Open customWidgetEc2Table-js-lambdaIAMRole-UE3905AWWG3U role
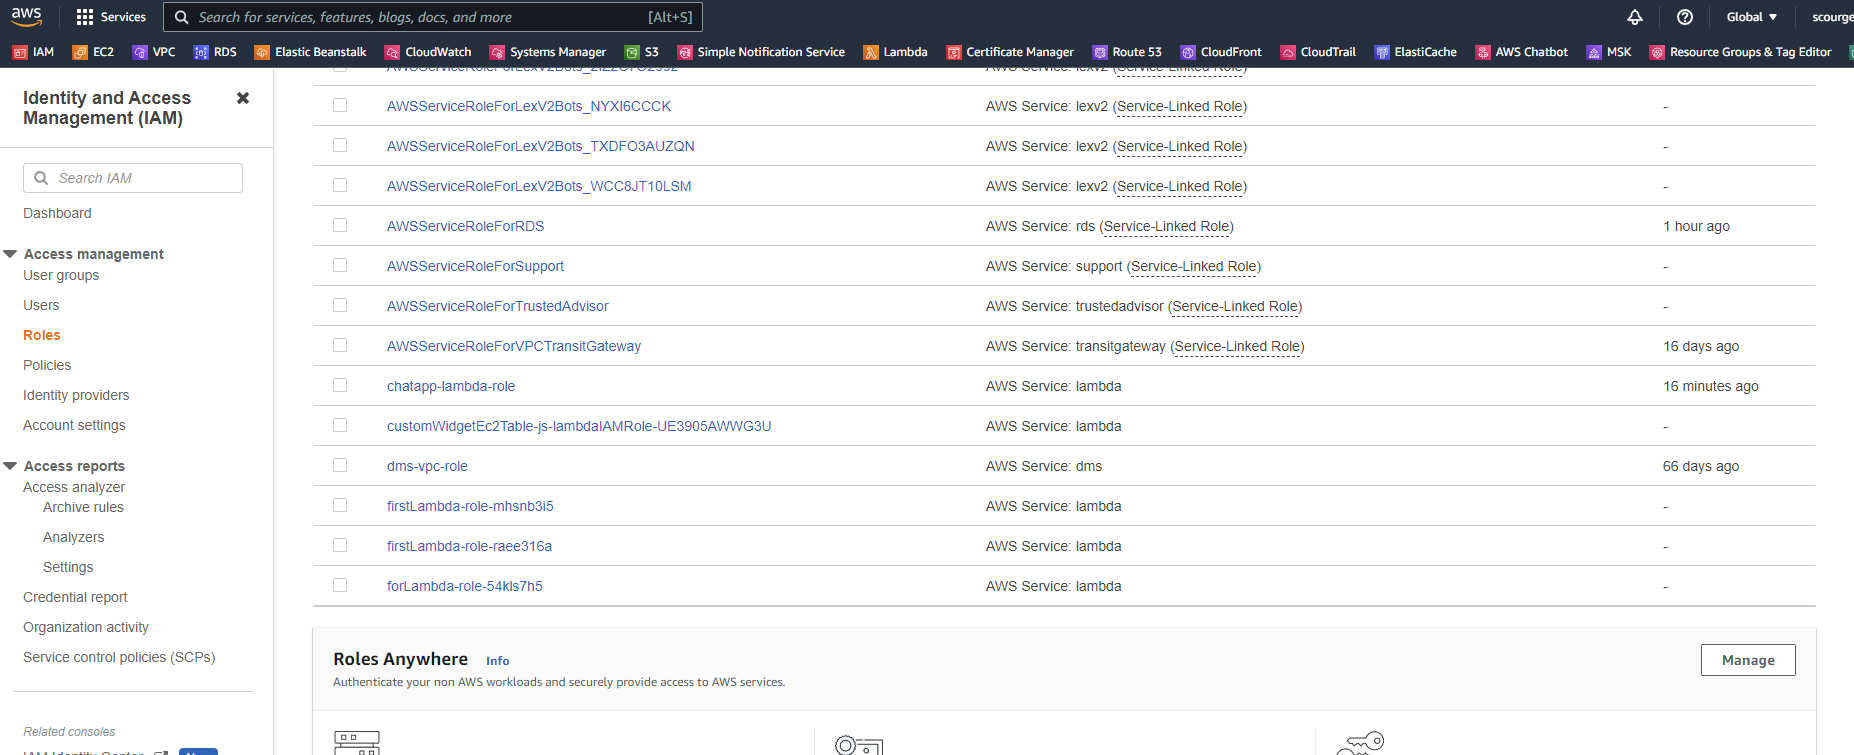Screen dimensions: 1854x755 [x=579, y=426]
